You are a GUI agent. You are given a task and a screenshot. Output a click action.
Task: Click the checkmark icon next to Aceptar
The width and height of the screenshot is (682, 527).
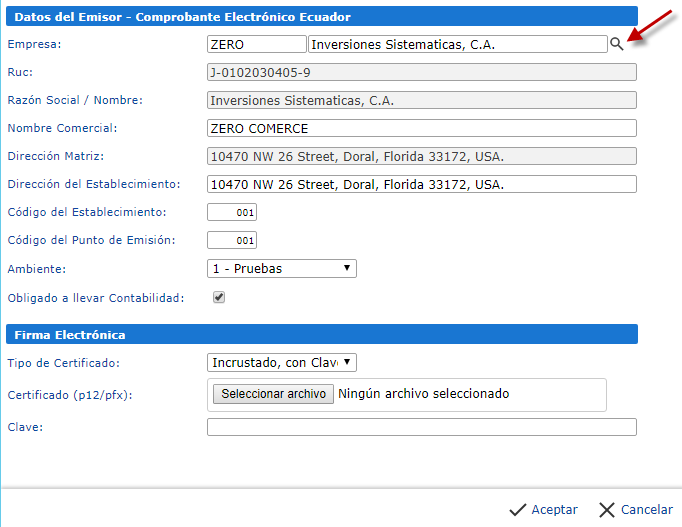(x=517, y=510)
